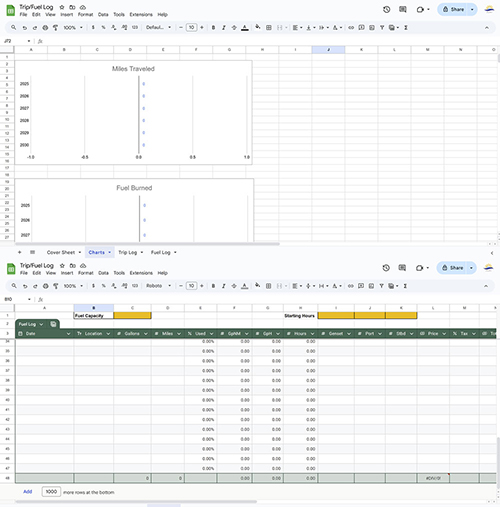Open name box dropdown in bottom window
The image size is (500, 507).
pos(29,299)
